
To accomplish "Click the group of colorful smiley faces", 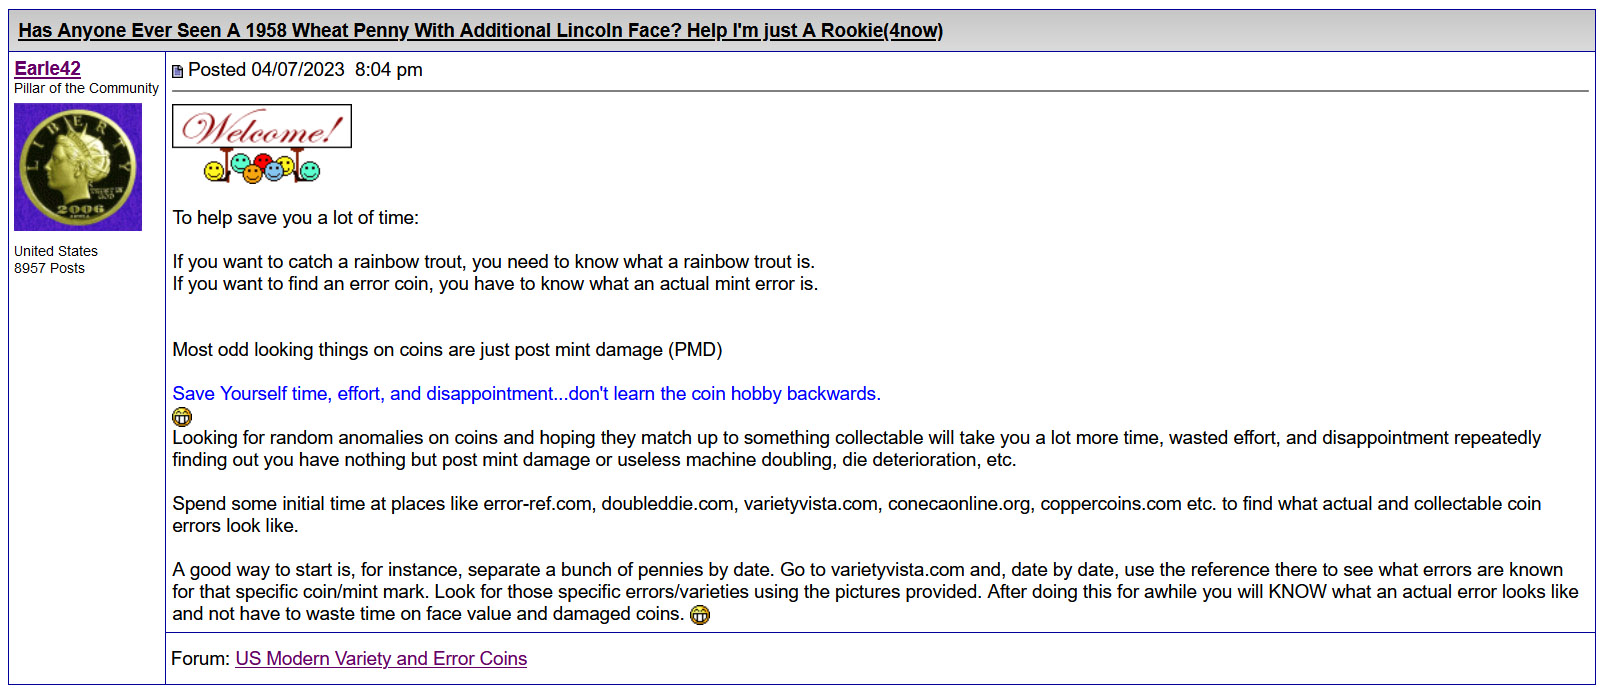I will pos(262,166).
